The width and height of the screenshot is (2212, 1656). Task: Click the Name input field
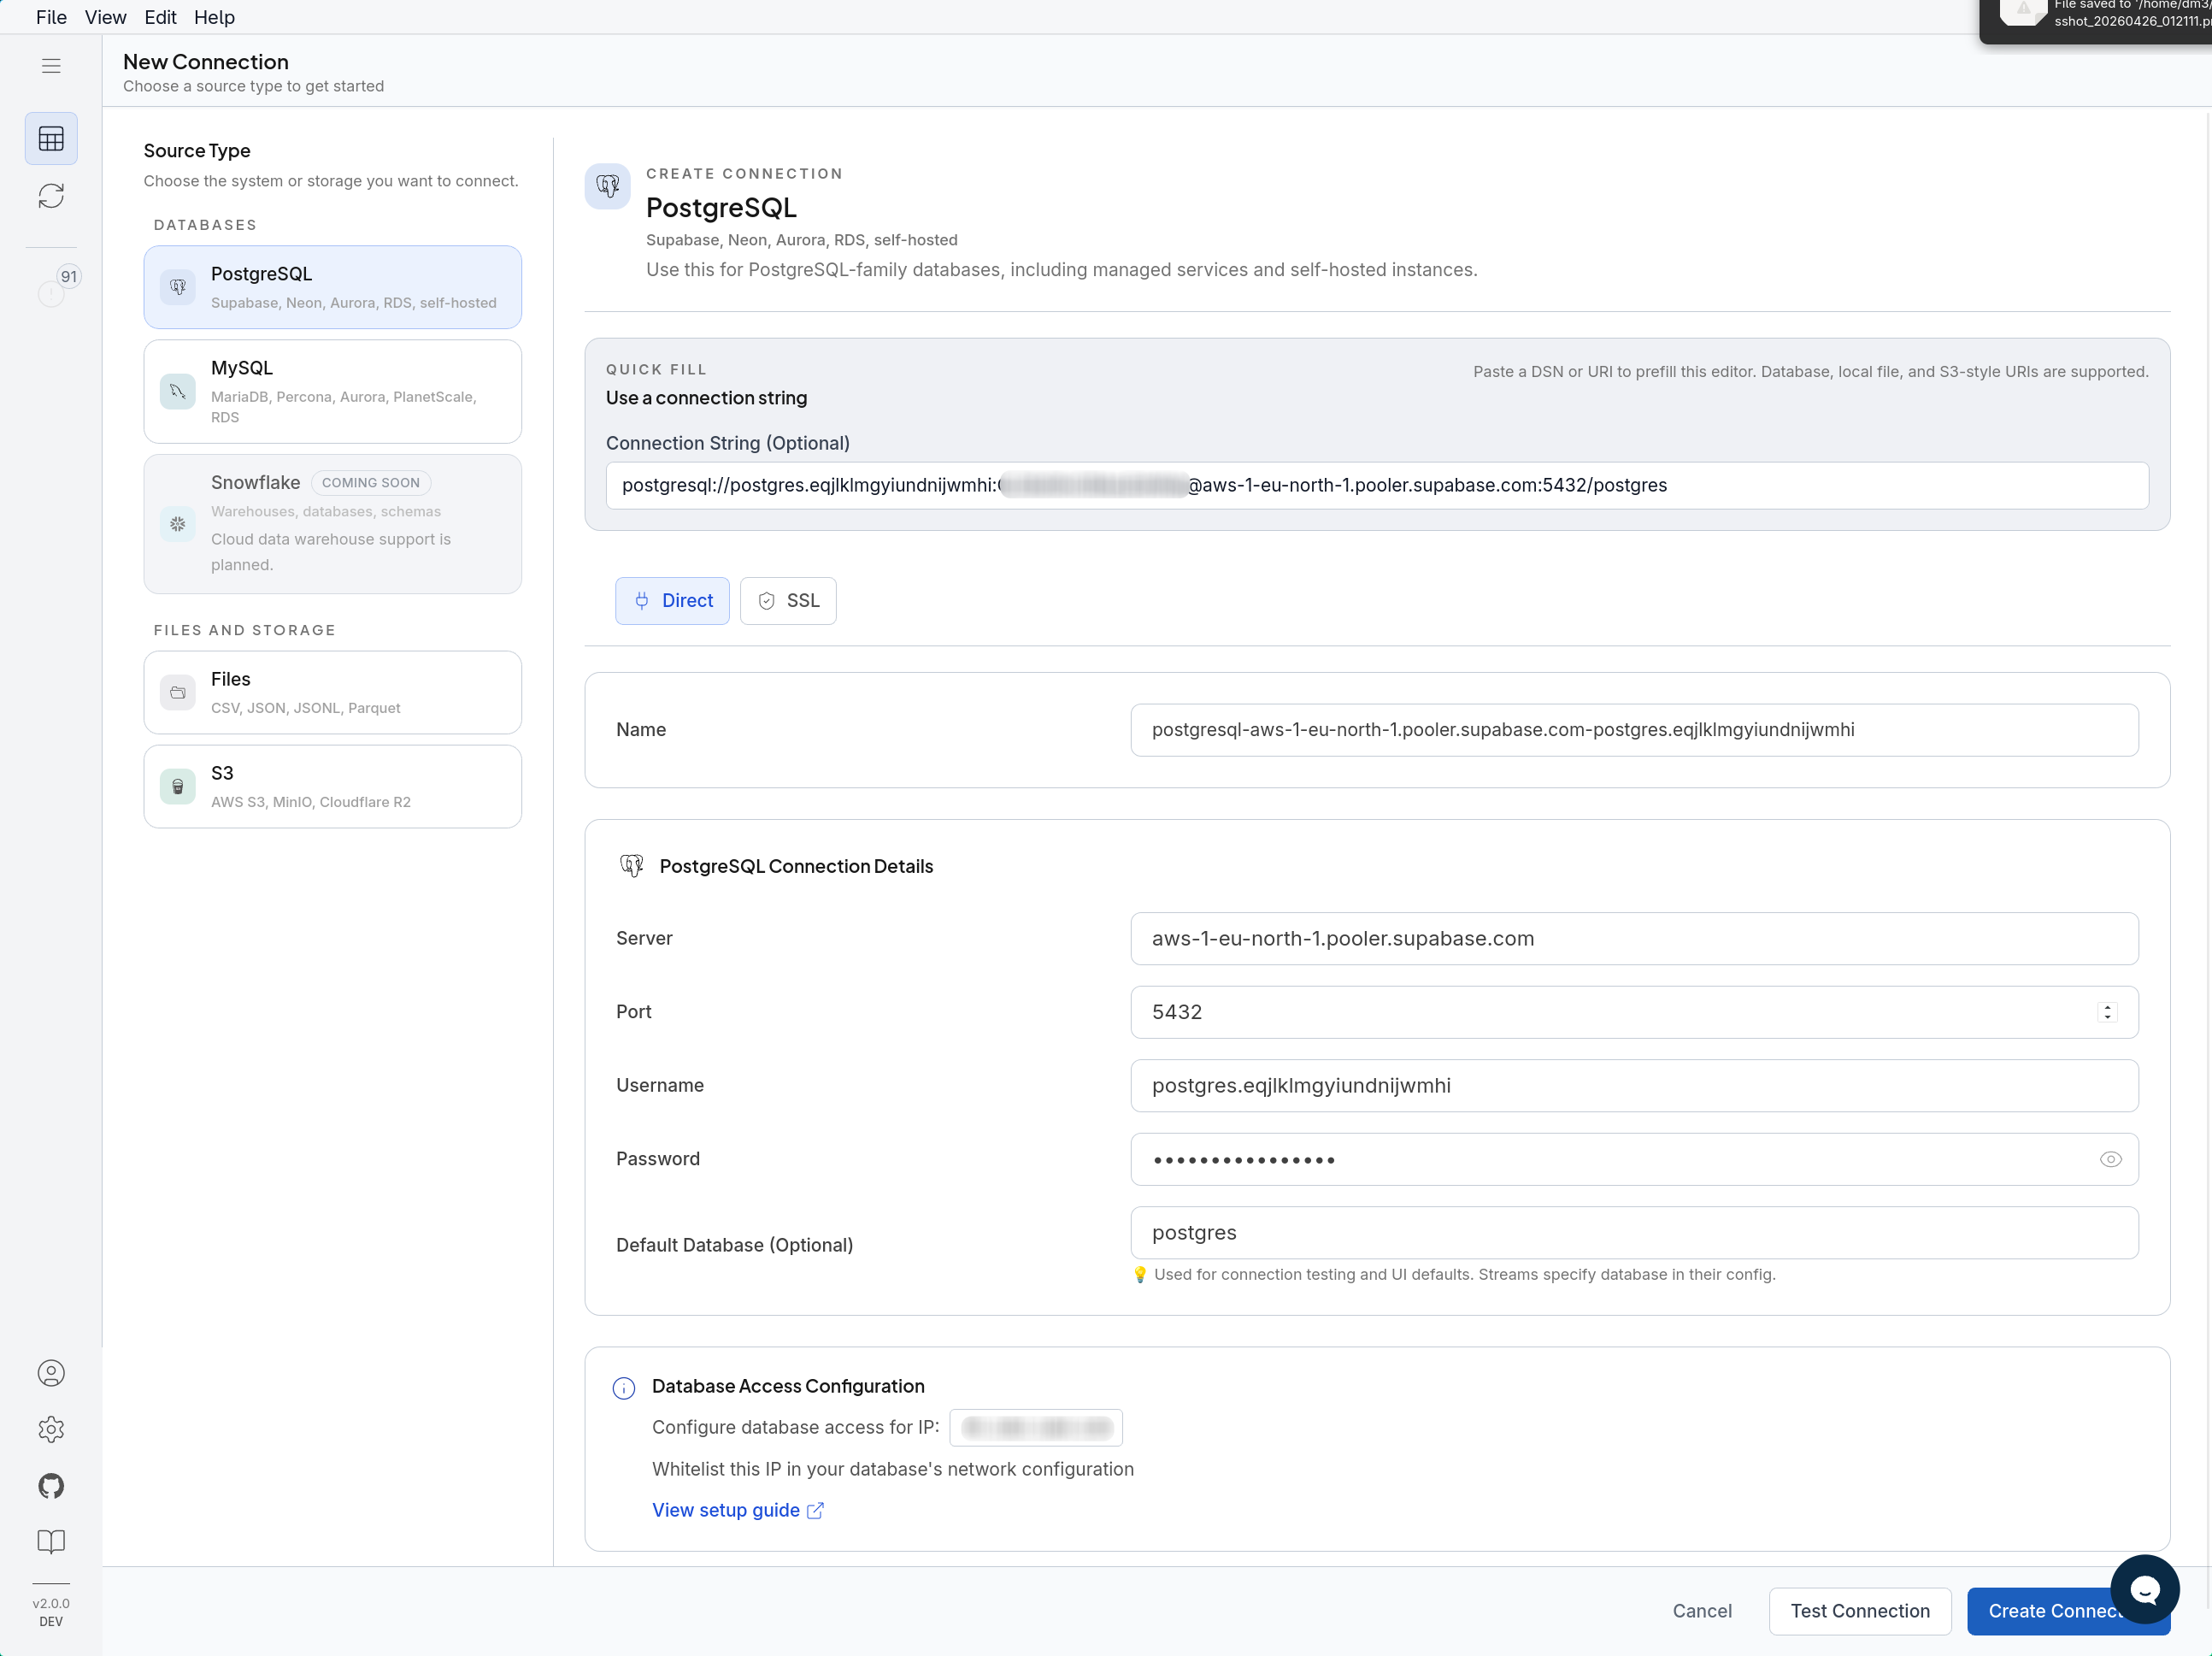[1634, 730]
